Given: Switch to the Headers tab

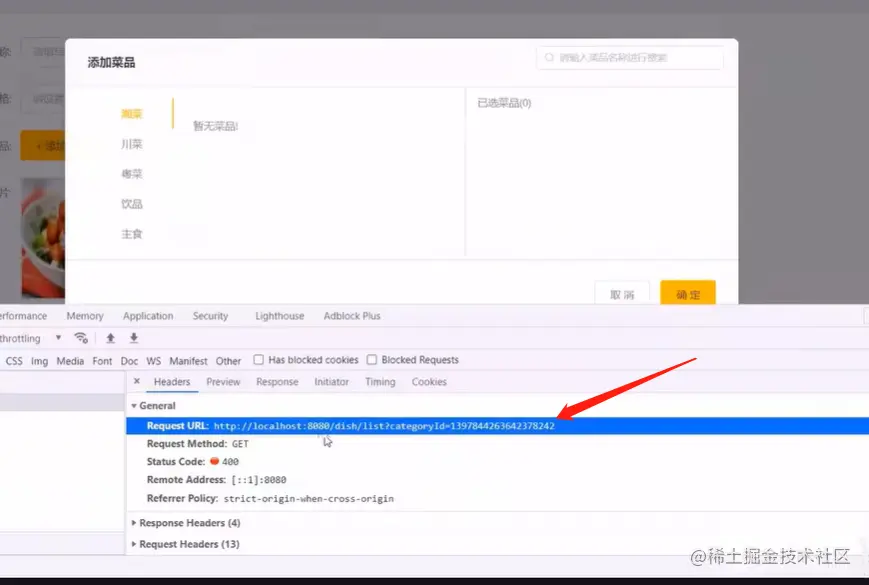Looking at the screenshot, I should [172, 382].
